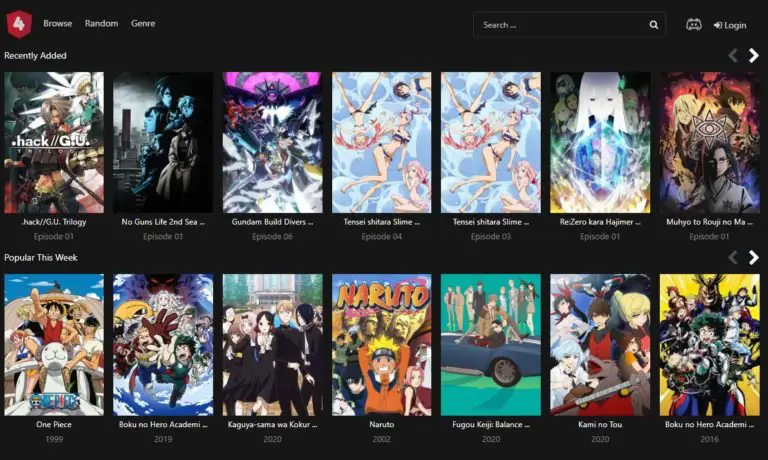Click the year 2019 under Boku no Hero
This screenshot has height=460, width=768.
(x=163, y=439)
